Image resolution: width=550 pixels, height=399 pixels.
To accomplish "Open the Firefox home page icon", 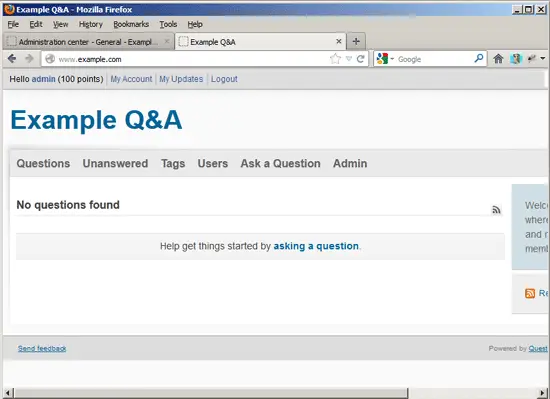I will 498,59.
